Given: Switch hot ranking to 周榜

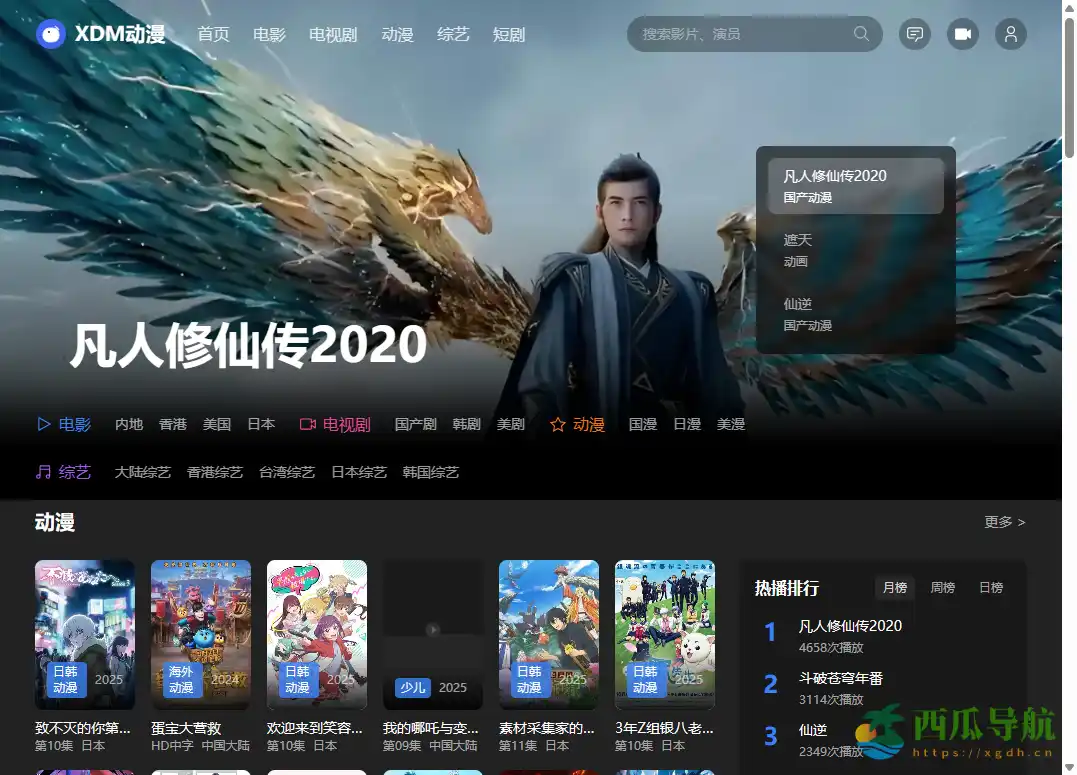Looking at the screenshot, I should [x=942, y=588].
